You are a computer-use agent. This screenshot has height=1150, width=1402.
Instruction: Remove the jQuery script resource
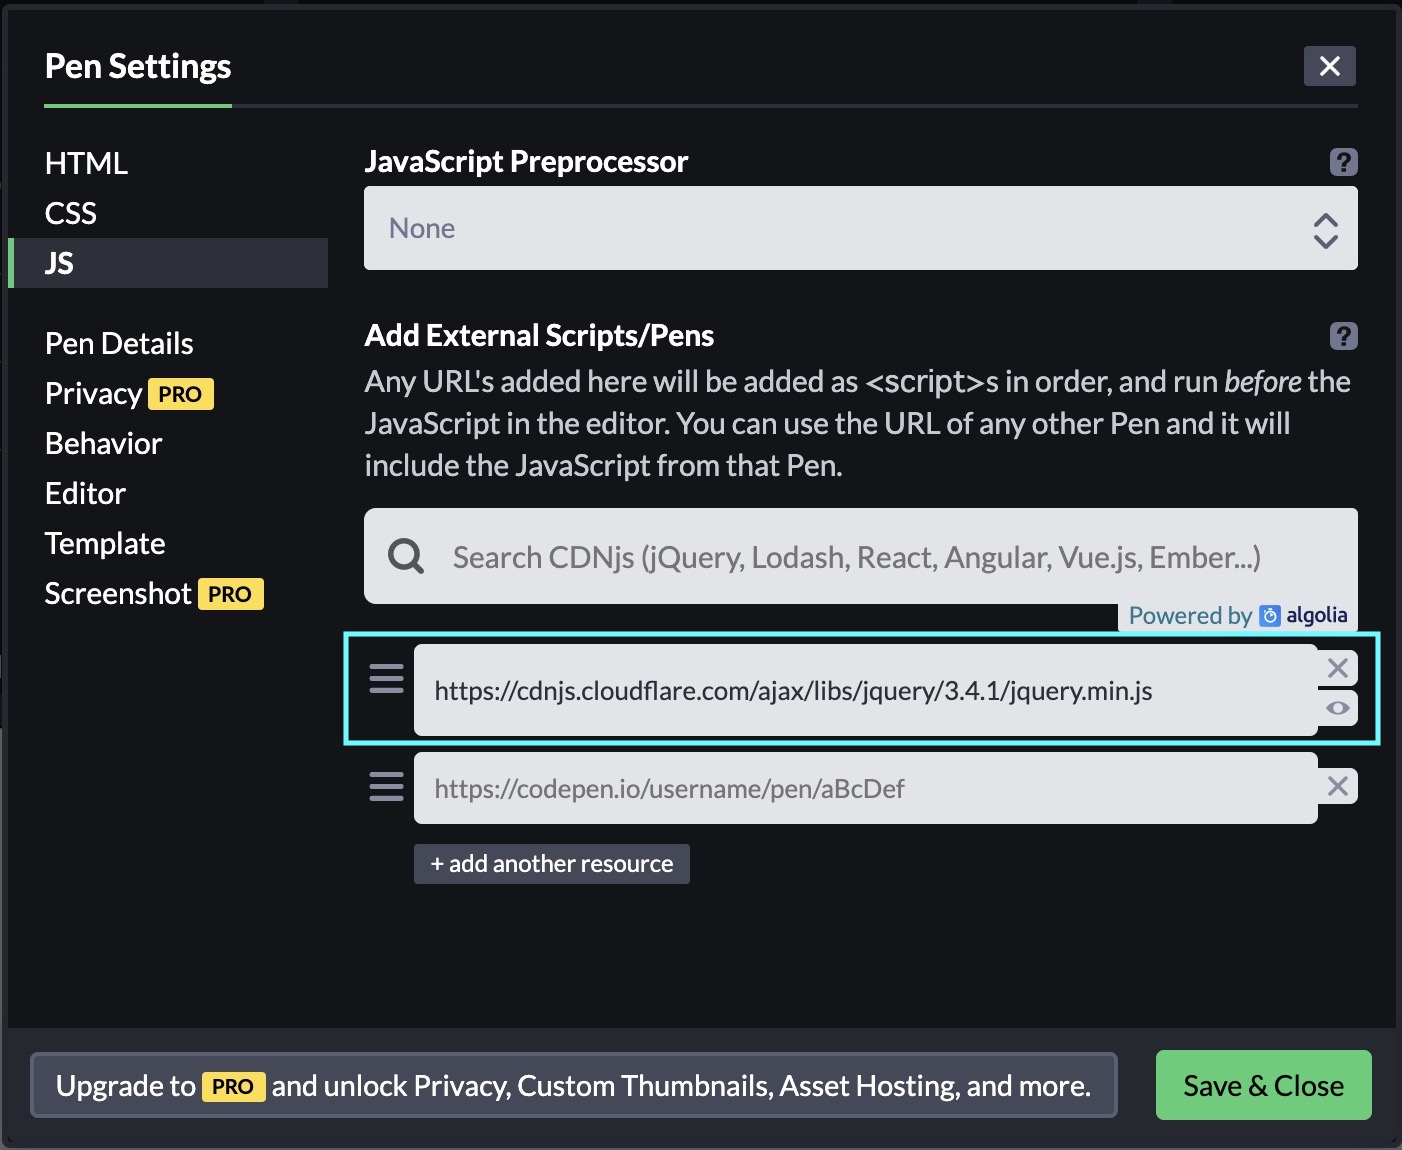pos(1337,668)
